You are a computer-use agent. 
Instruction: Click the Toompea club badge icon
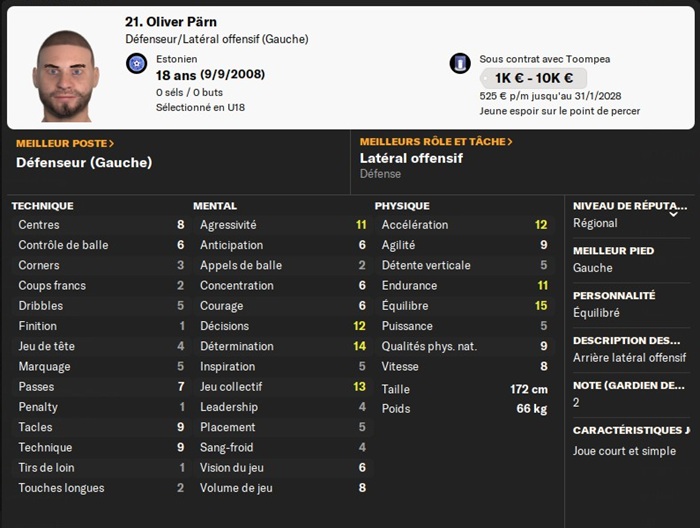click(460, 63)
